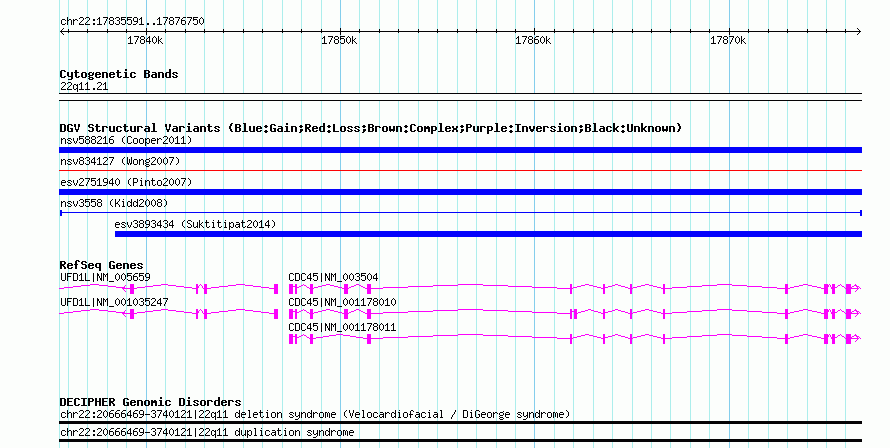Click the CDC45 NM_001178010 gene model glyph
This screenshot has height=448, width=890.
575,313
